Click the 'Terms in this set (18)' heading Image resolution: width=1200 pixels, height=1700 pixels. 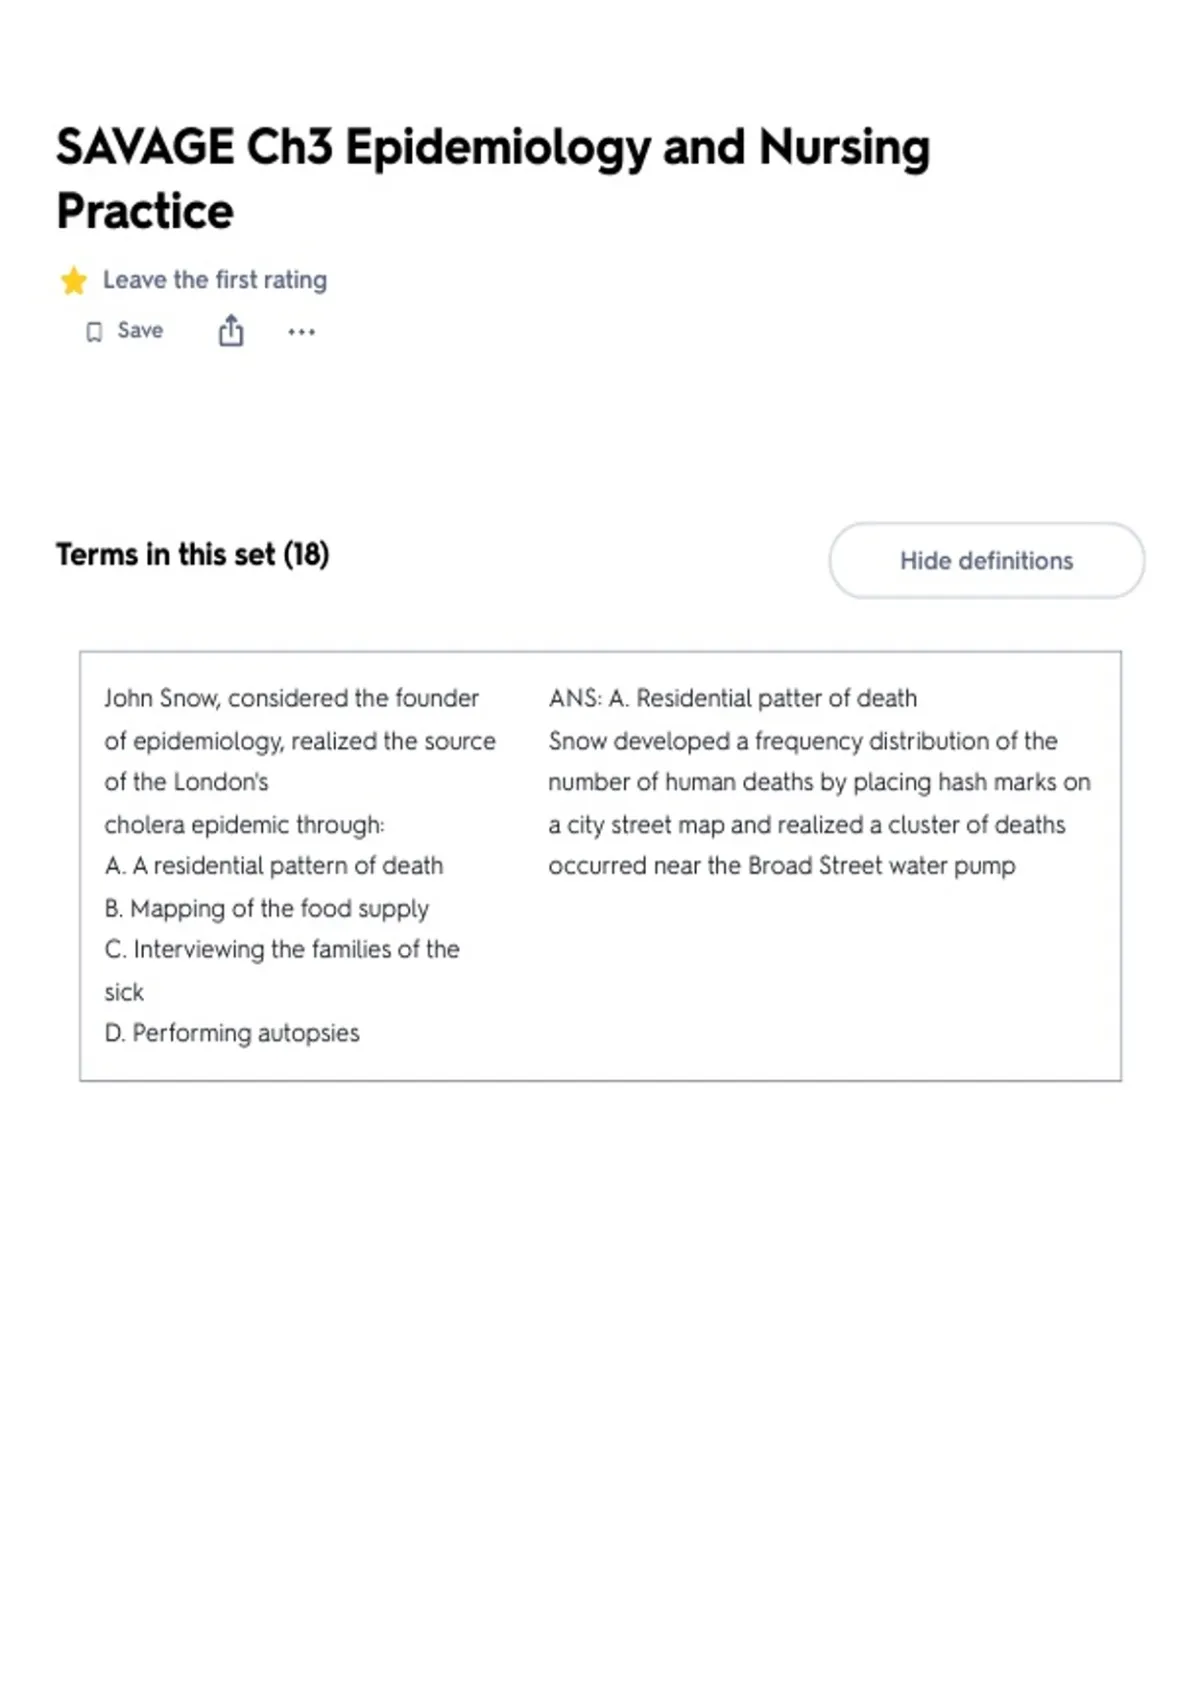(x=192, y=554)
